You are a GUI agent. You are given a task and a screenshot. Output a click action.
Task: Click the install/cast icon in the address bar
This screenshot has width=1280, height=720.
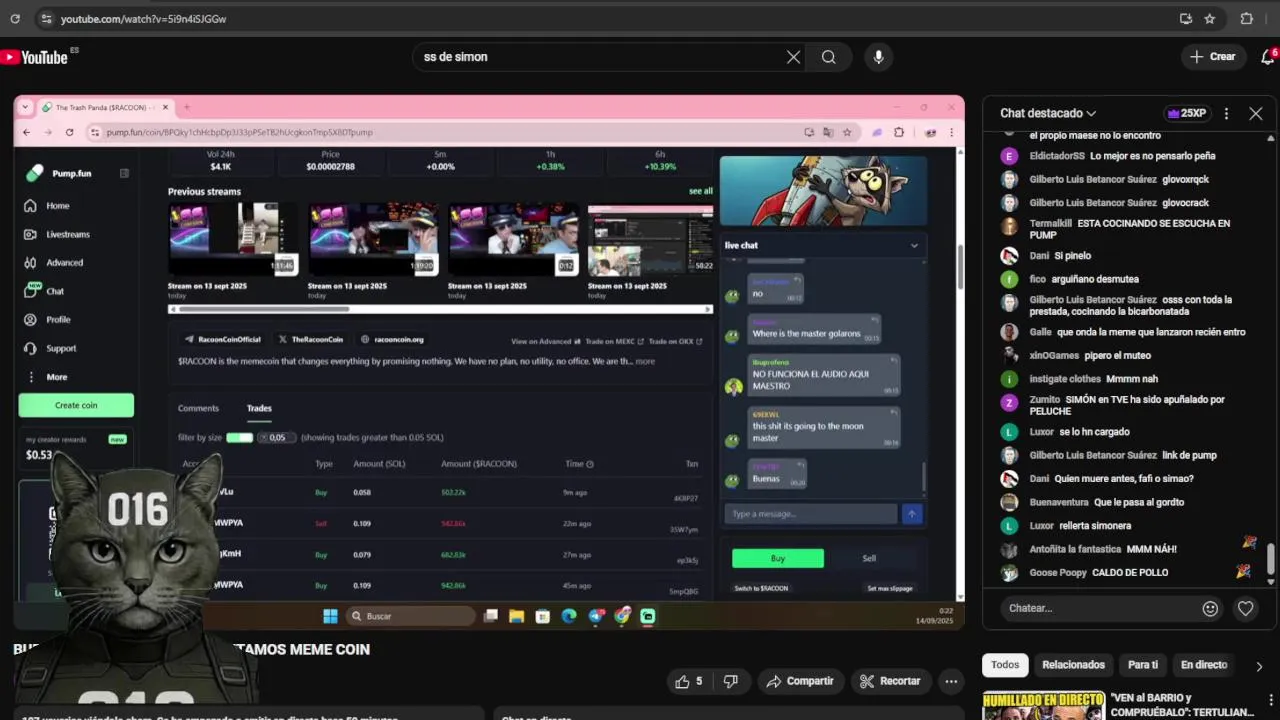tap(1186, 18)
